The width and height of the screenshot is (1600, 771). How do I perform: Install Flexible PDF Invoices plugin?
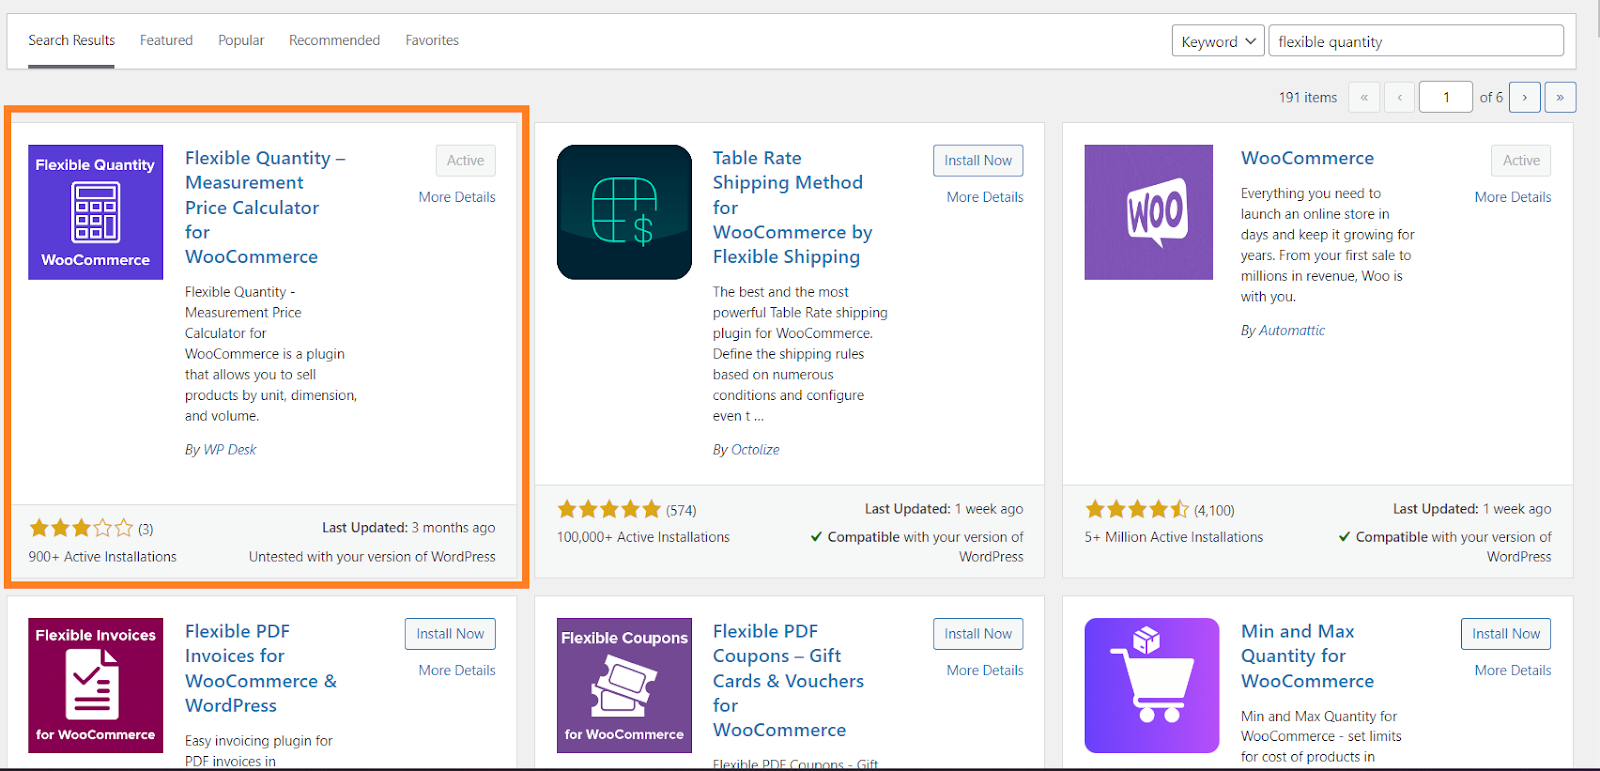click(450, 633)
